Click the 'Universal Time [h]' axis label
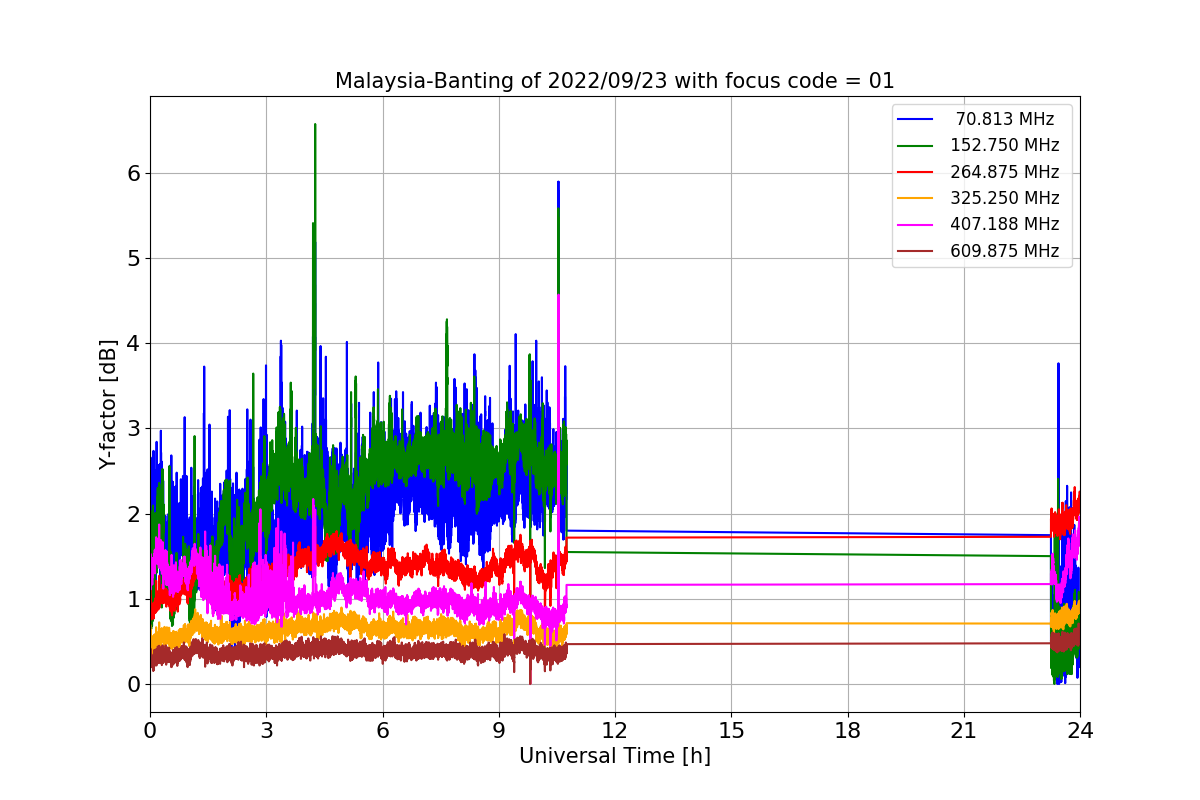Image resolution: width=1200 pixels, height=800 pixels. click(614, 756)
